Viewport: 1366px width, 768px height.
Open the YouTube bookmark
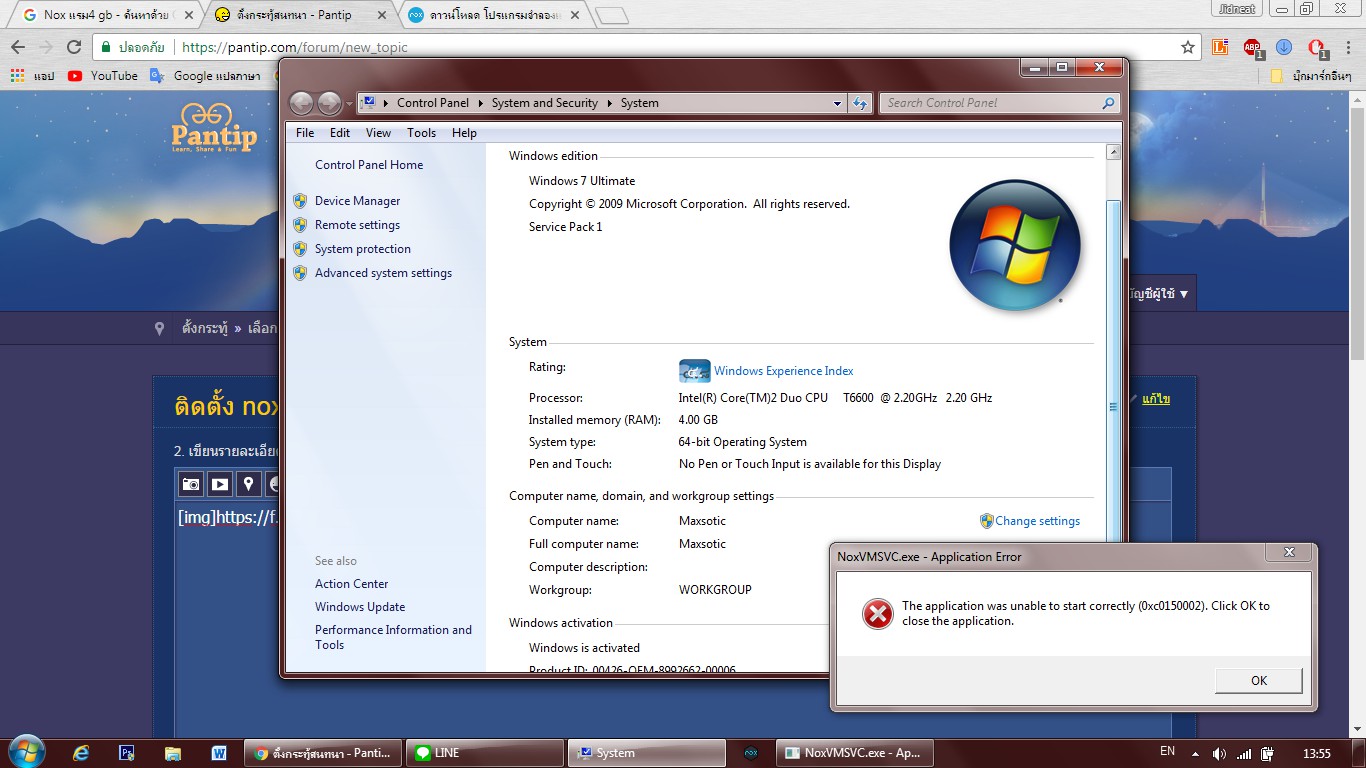click(103, 76)
